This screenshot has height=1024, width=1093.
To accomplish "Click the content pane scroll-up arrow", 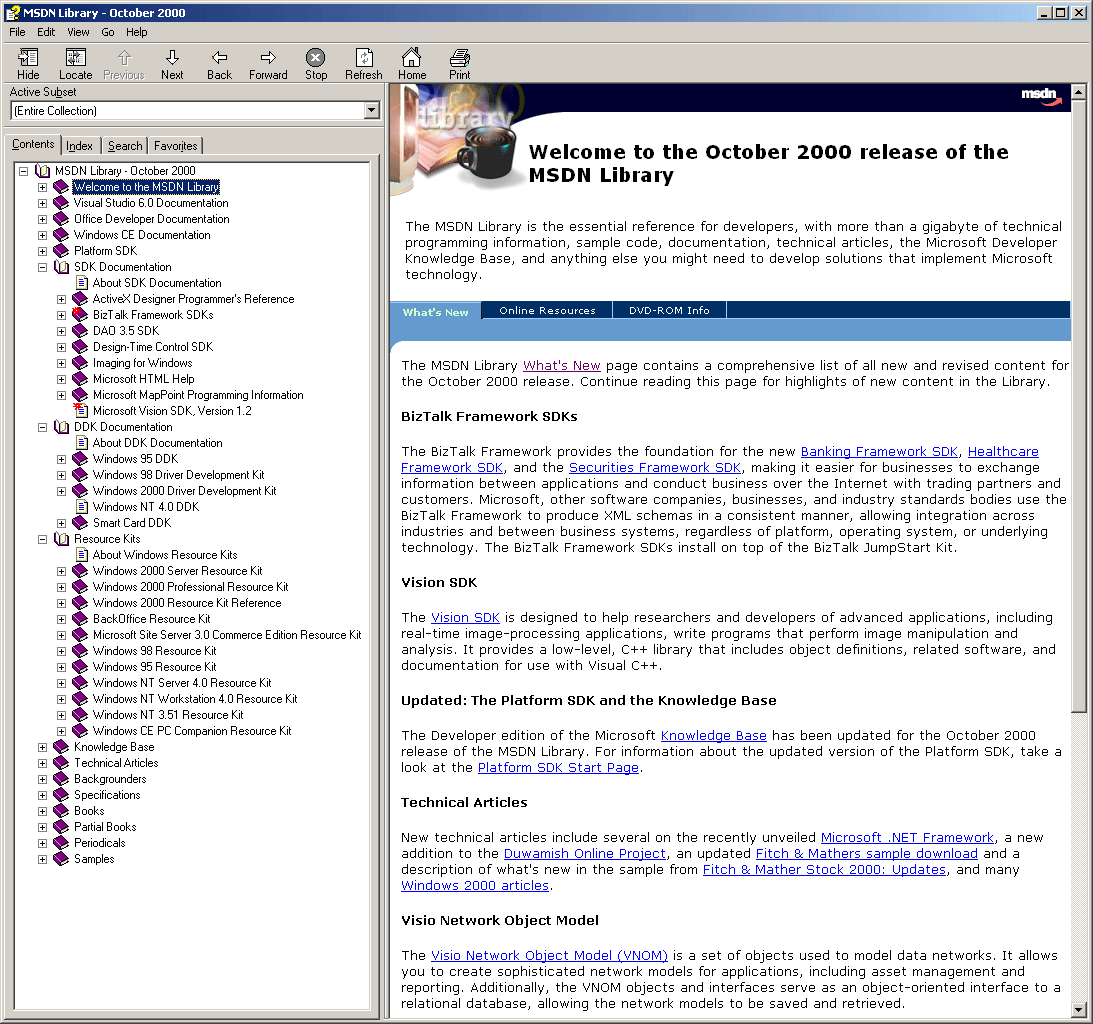I will (x=1078, y=91).
